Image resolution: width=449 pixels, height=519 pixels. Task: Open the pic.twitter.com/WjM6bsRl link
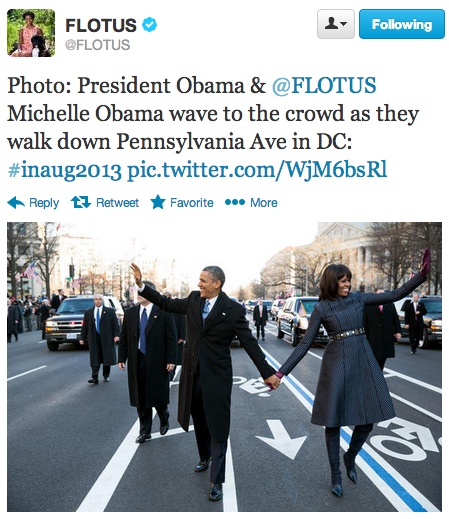coord(257,169)
